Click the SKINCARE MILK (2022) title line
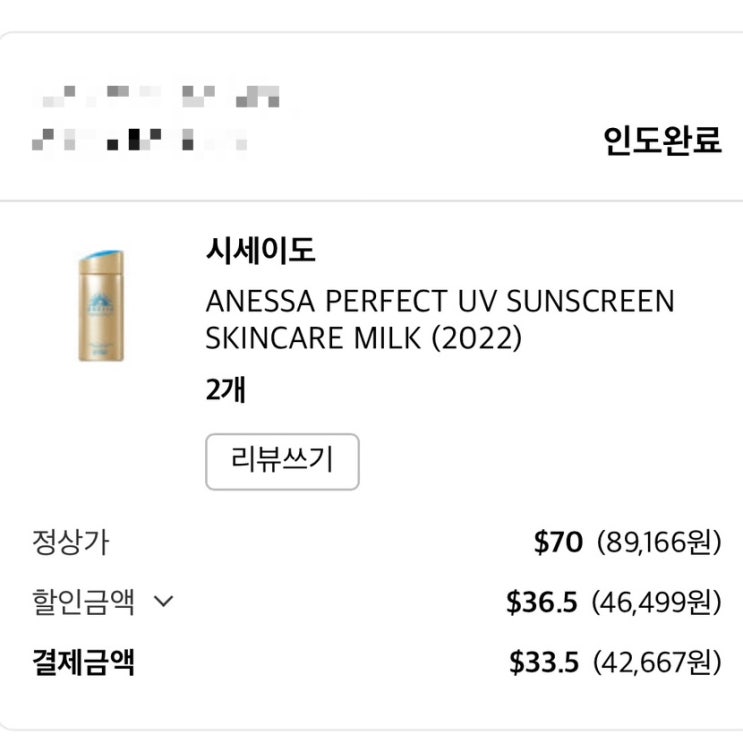This screenshot has height=743, width=743. (x=364, y=338)
